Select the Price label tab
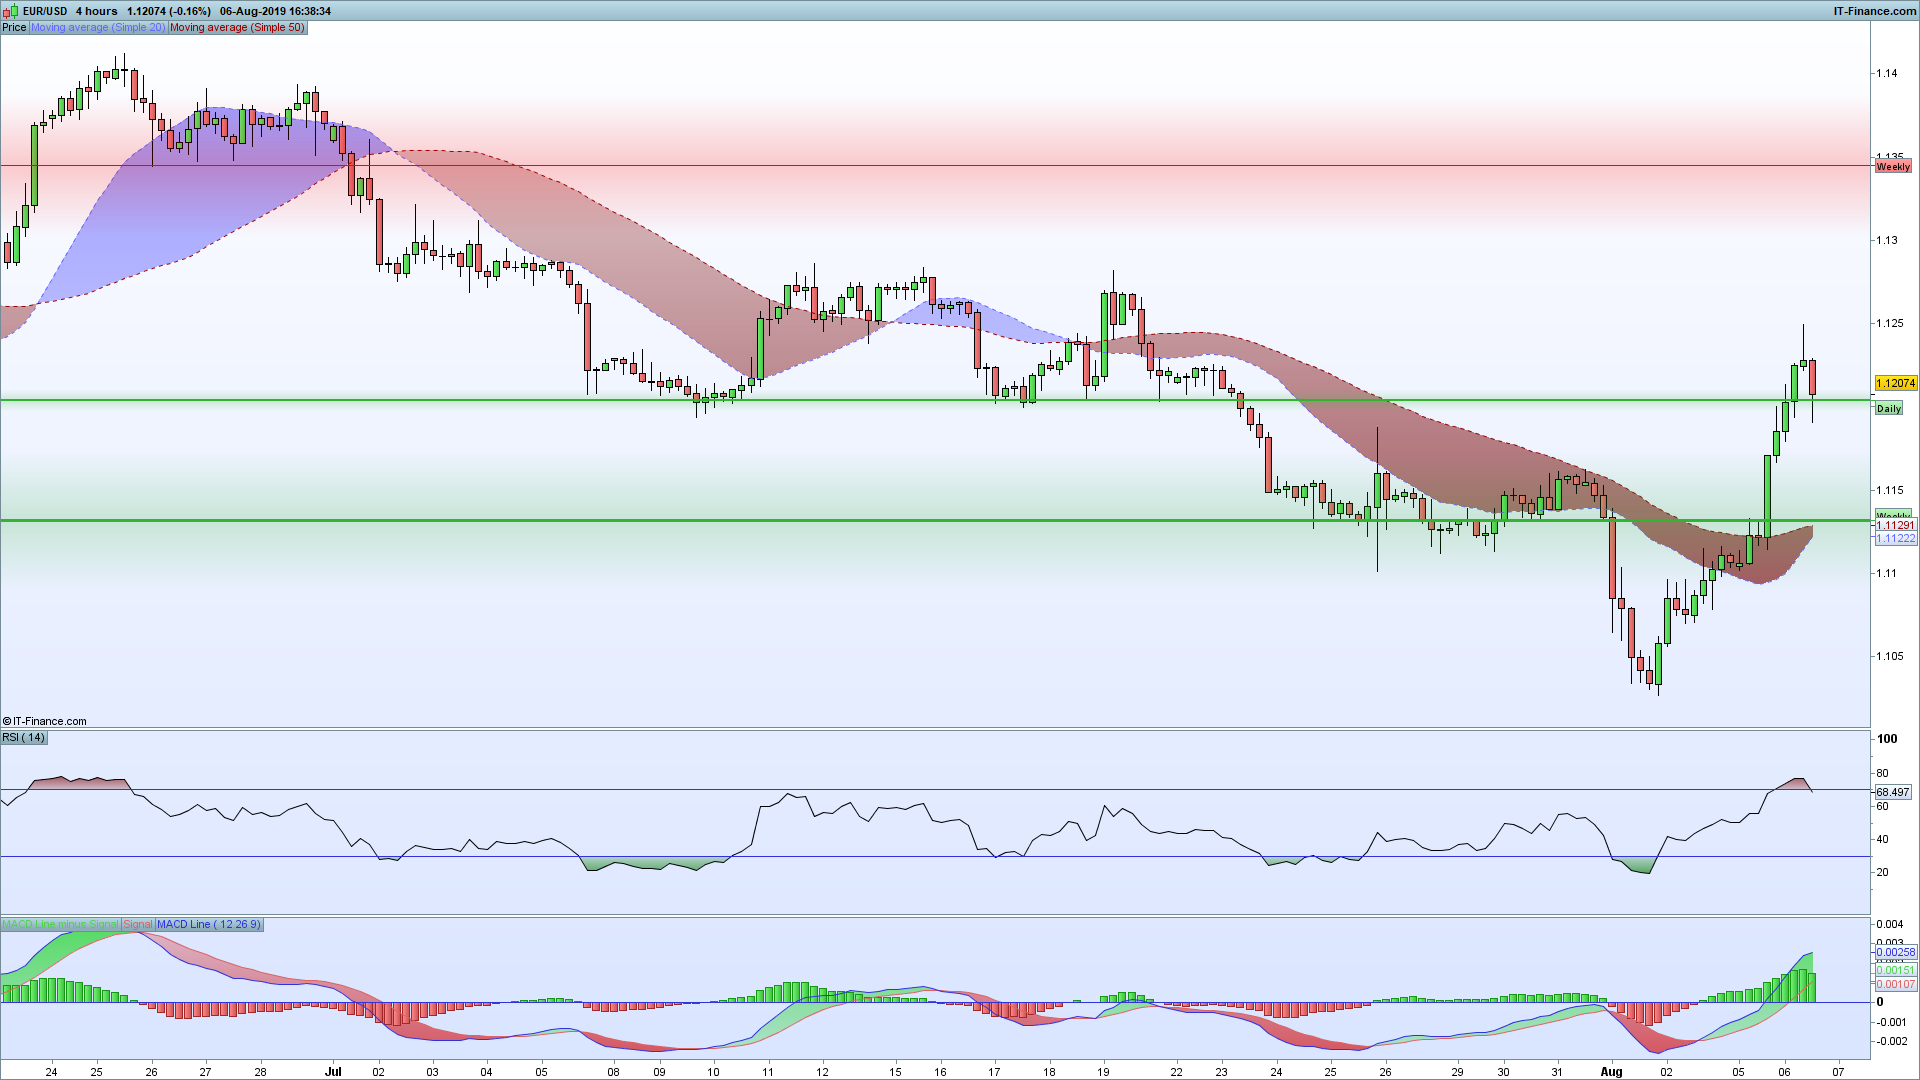The width and height of the screenshot is (1920, 1080). tap(14, 27)
